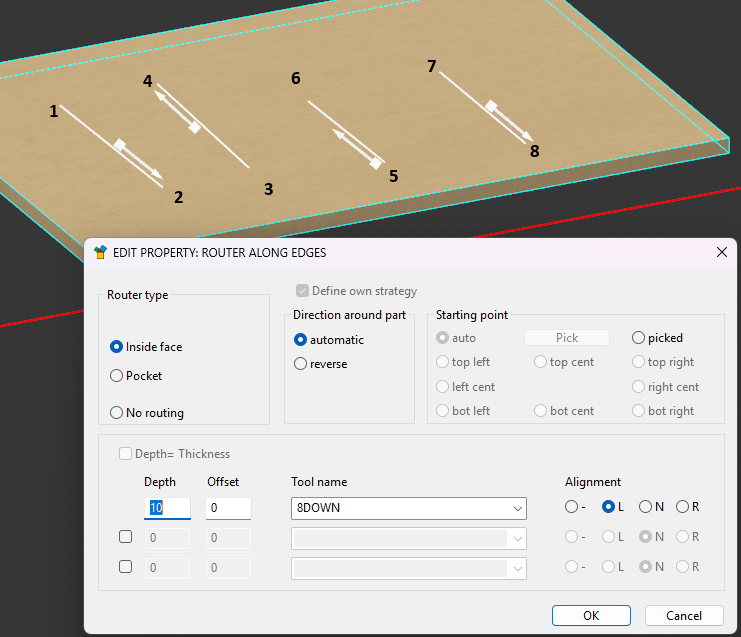741x637 pixels.
Task: Select the minus alignment option in first row
Action: pyautogui.click(x=572, y=507)
